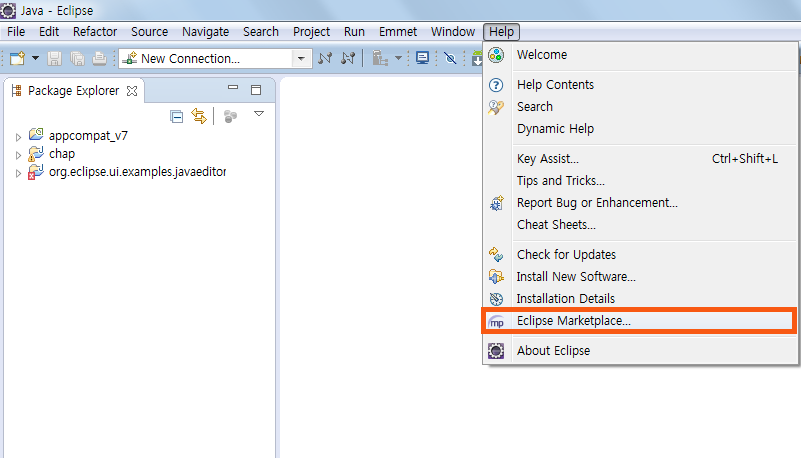Click the Save toolbar icon
801x458 pixels.
coord(54,58)
